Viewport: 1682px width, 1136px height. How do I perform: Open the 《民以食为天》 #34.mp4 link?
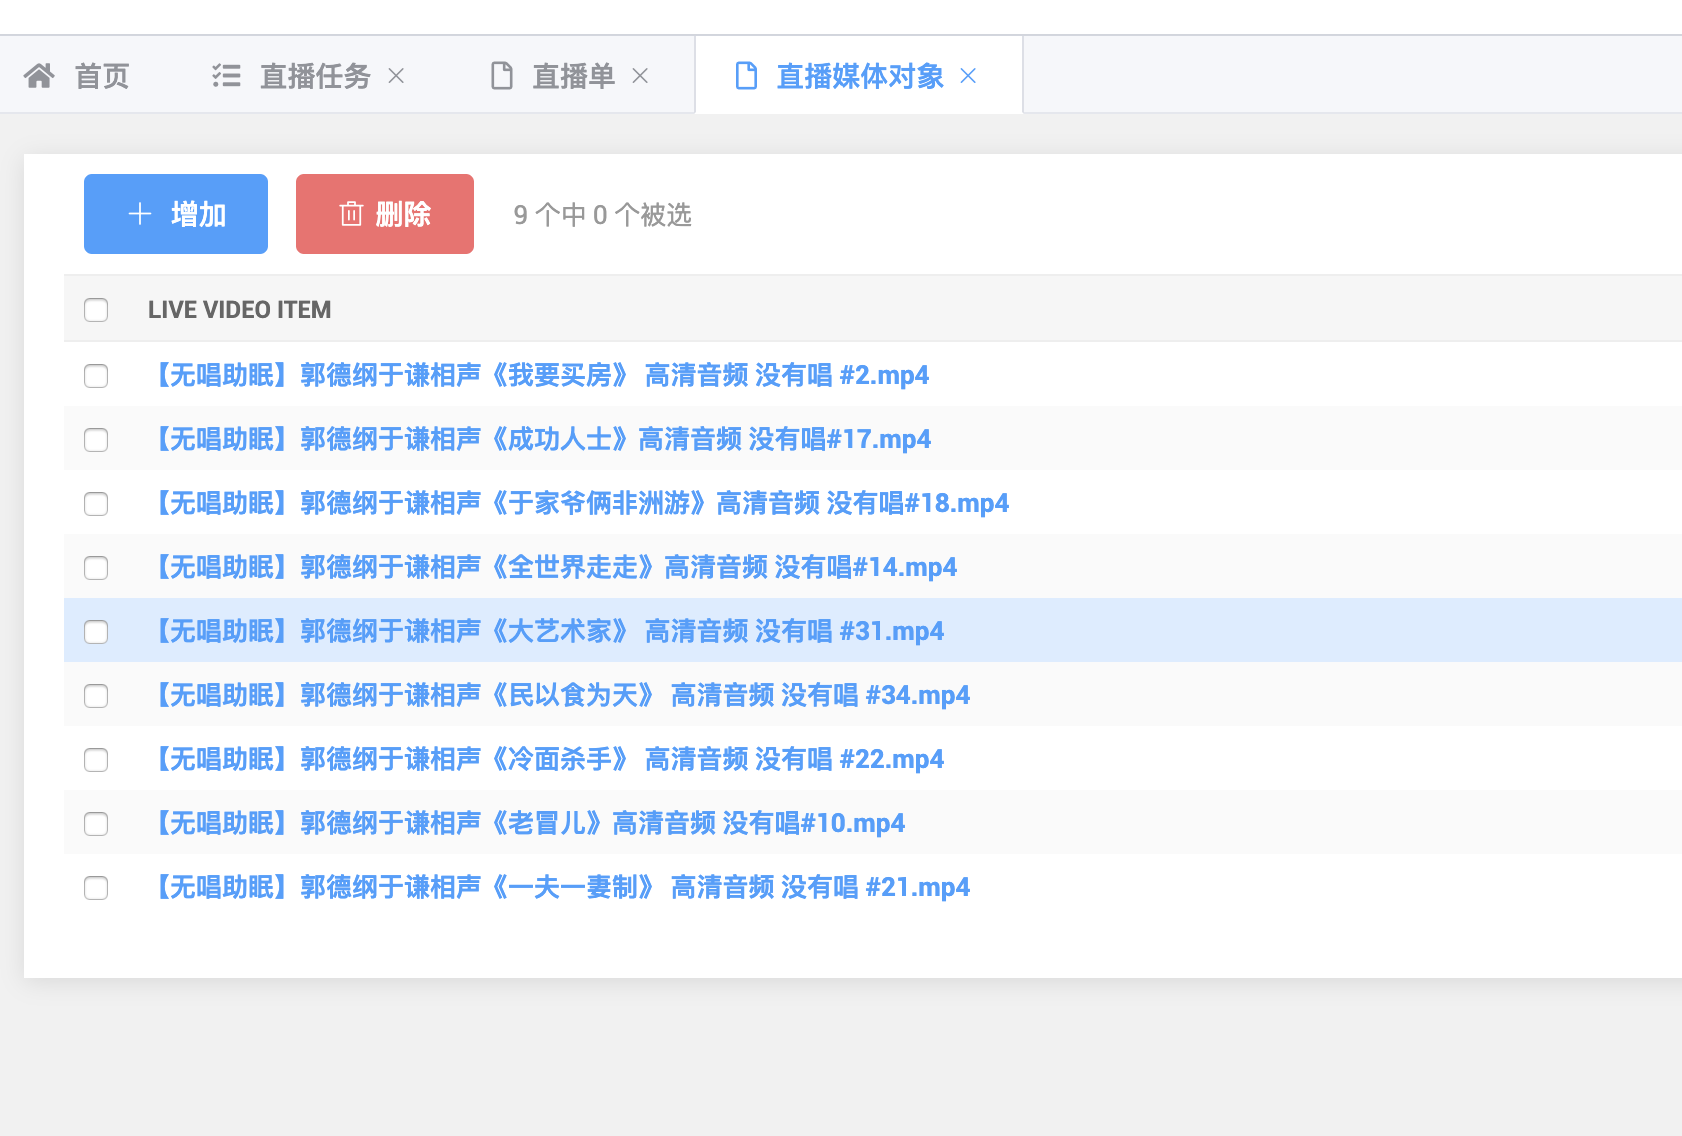click(x=559, y=695)
